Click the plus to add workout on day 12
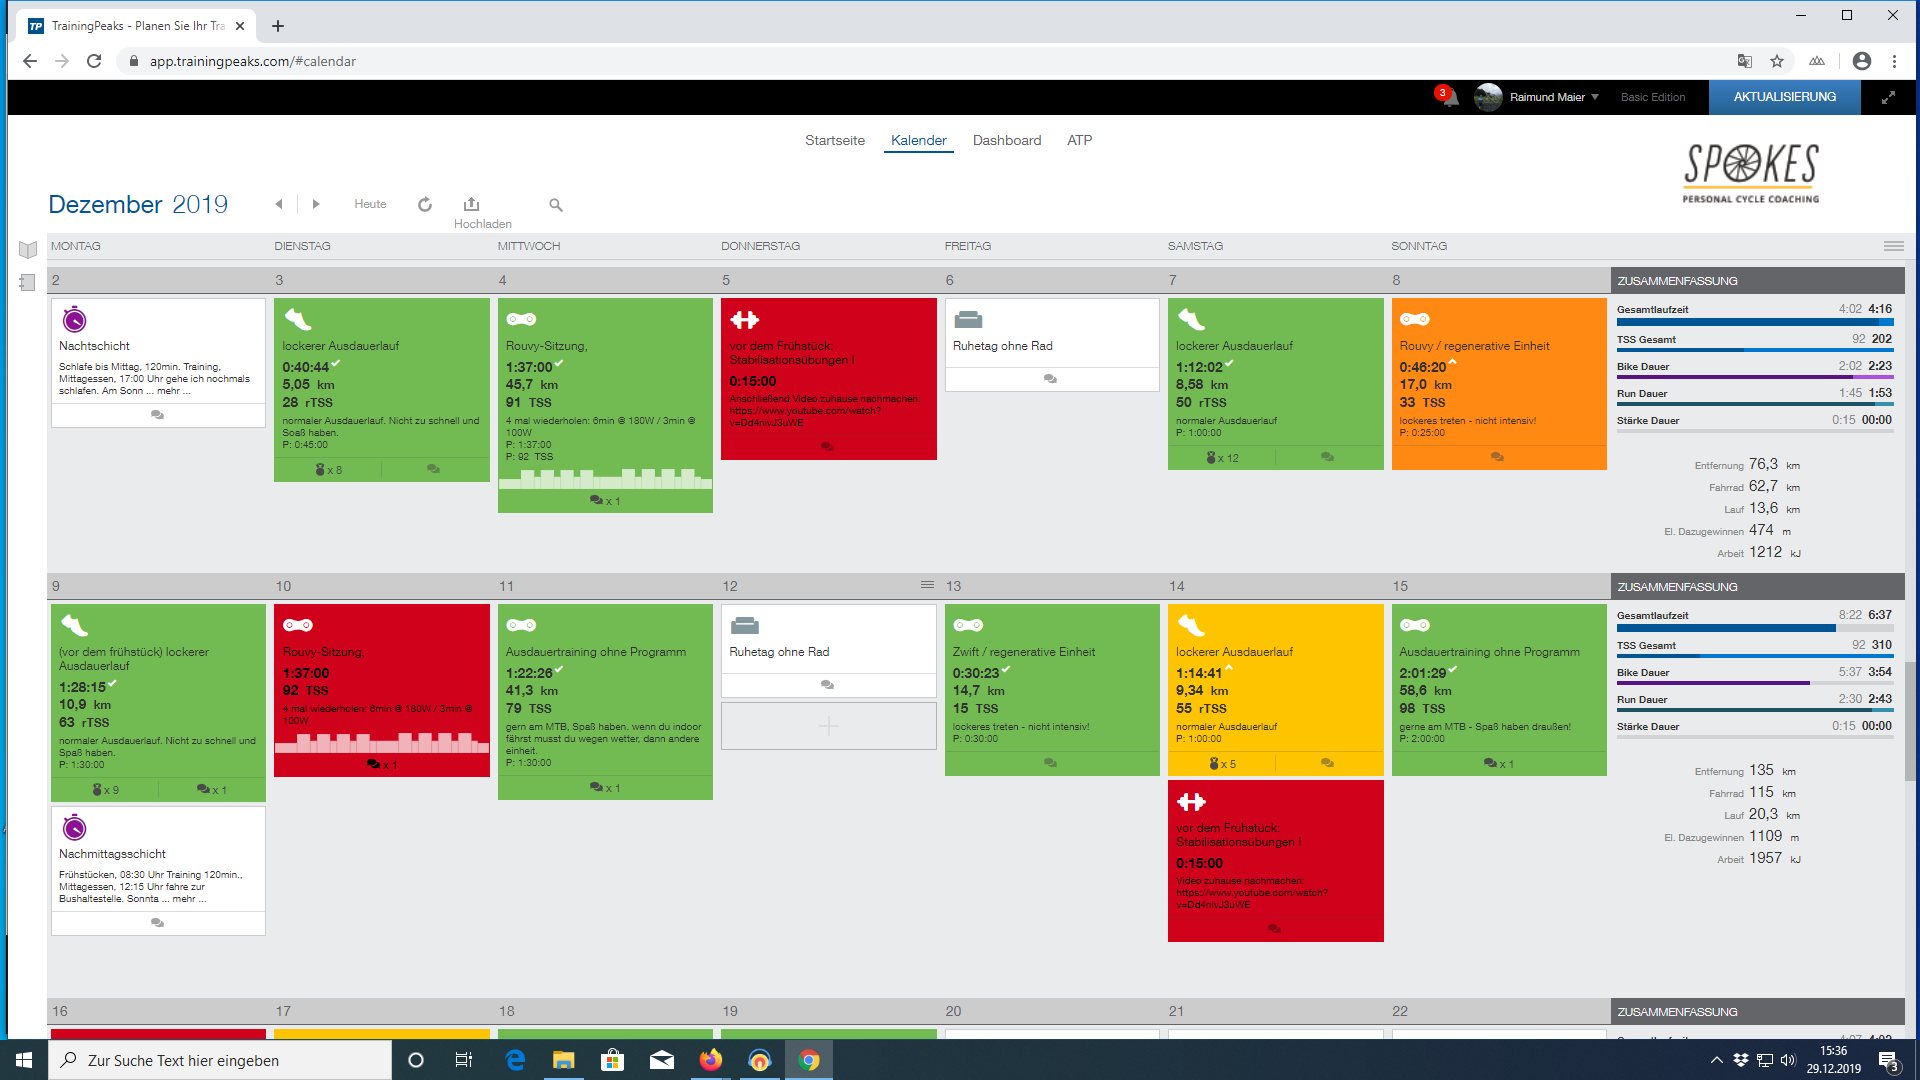The image size is (1920, 1080). [828, 726]
